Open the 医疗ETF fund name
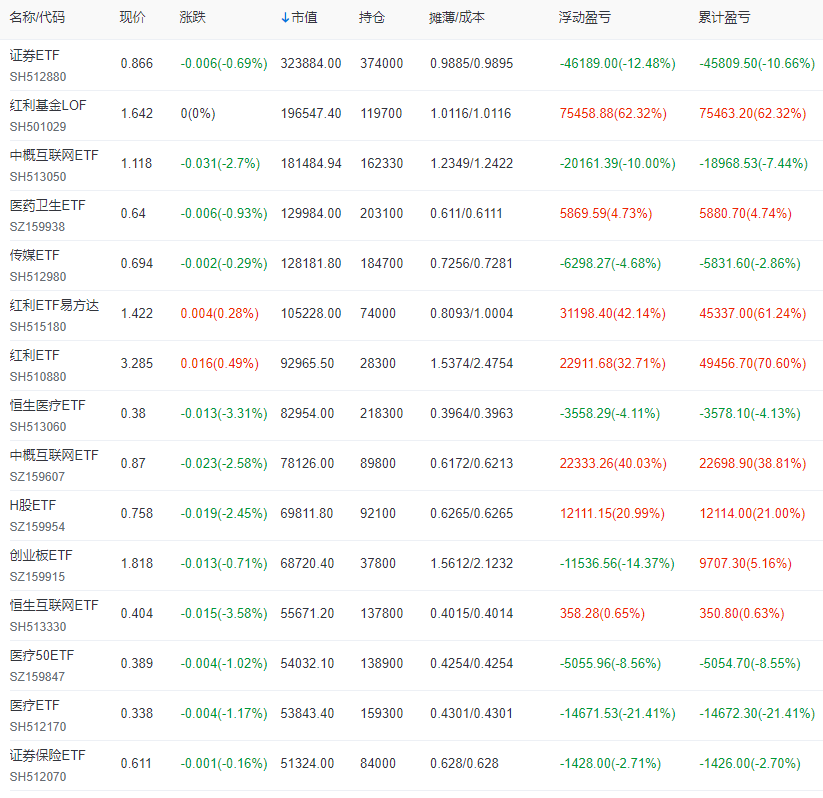Image resolution: width=823 pixels, height=798 pixels. coord(35,705)
